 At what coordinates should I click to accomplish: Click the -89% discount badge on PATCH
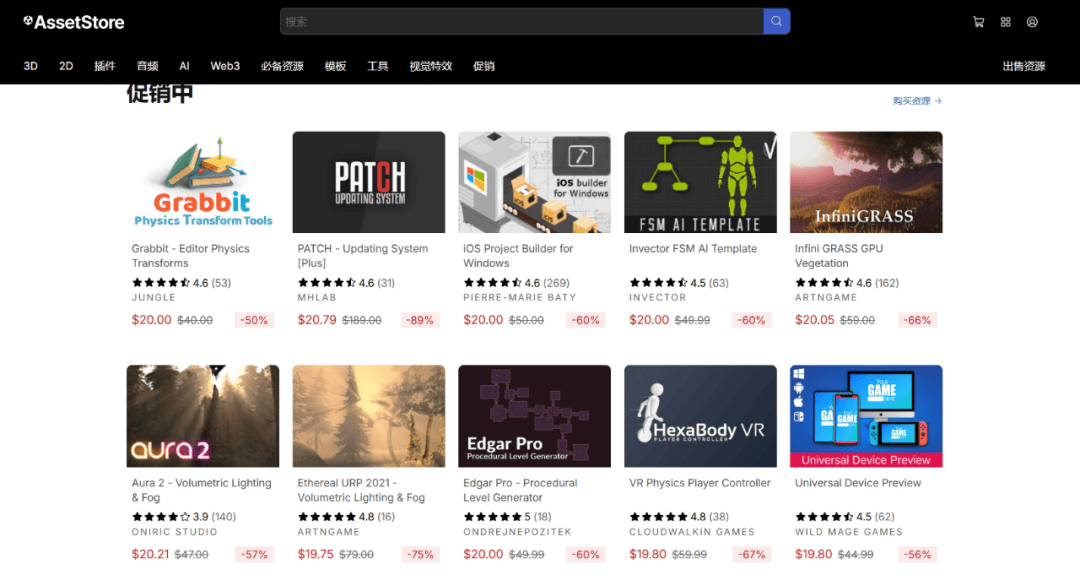point(419,320)
